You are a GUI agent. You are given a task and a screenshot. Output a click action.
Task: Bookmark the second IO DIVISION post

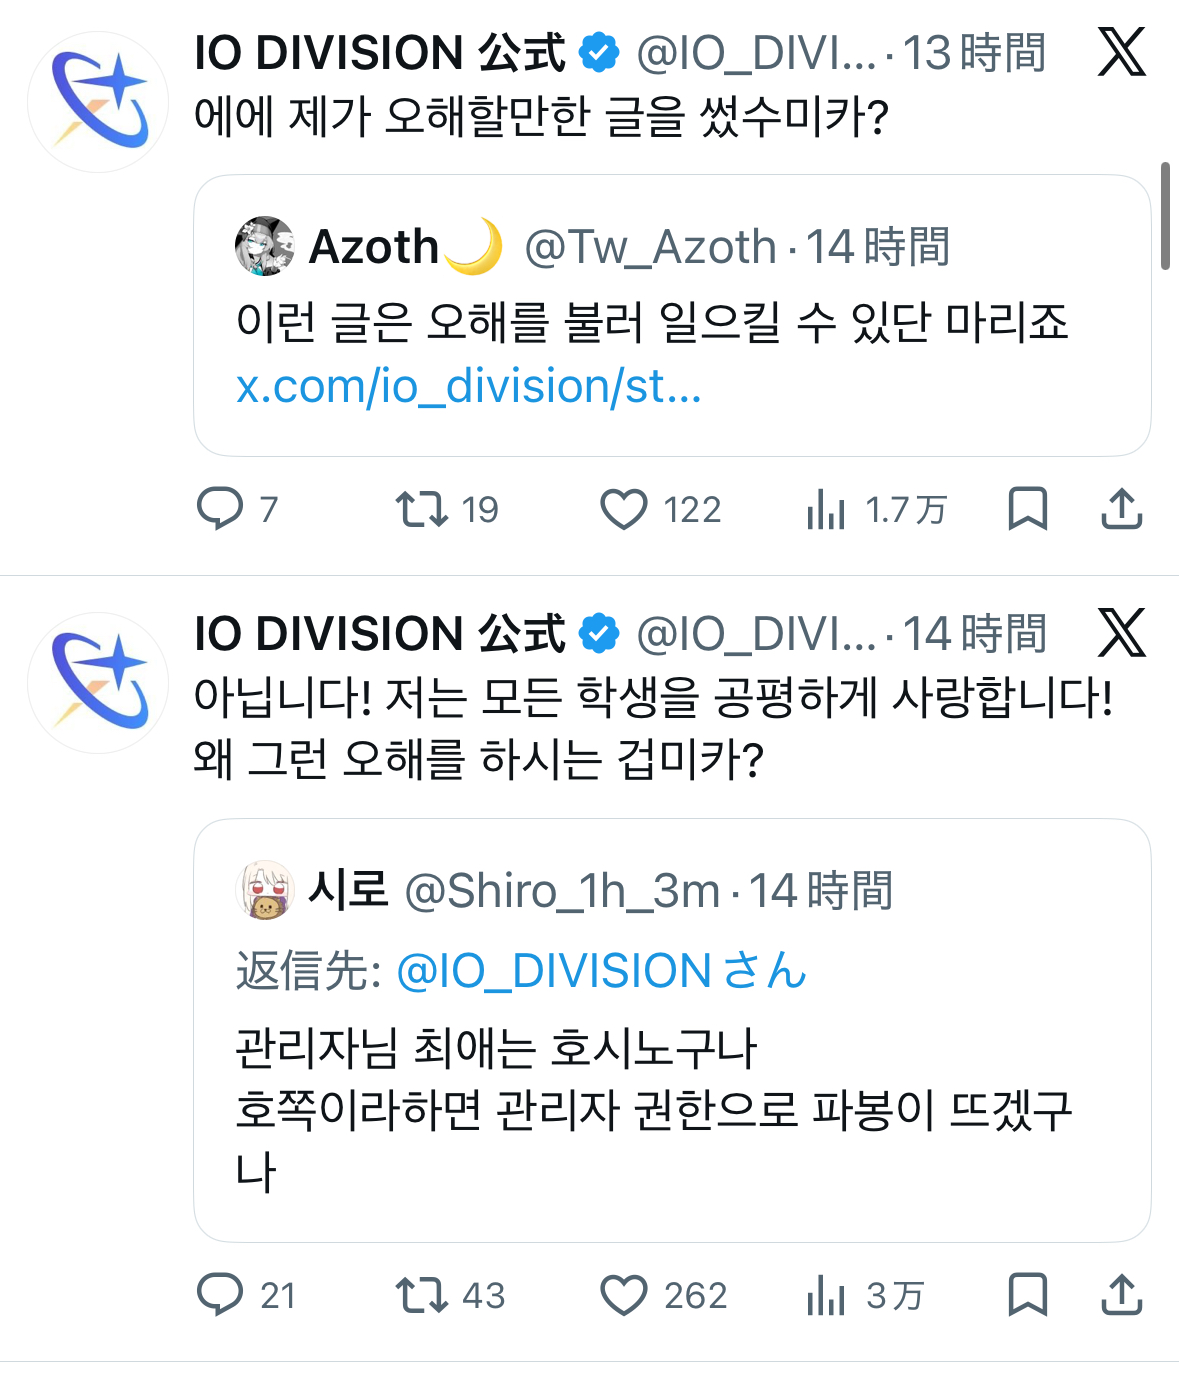click(1027, 1294)
